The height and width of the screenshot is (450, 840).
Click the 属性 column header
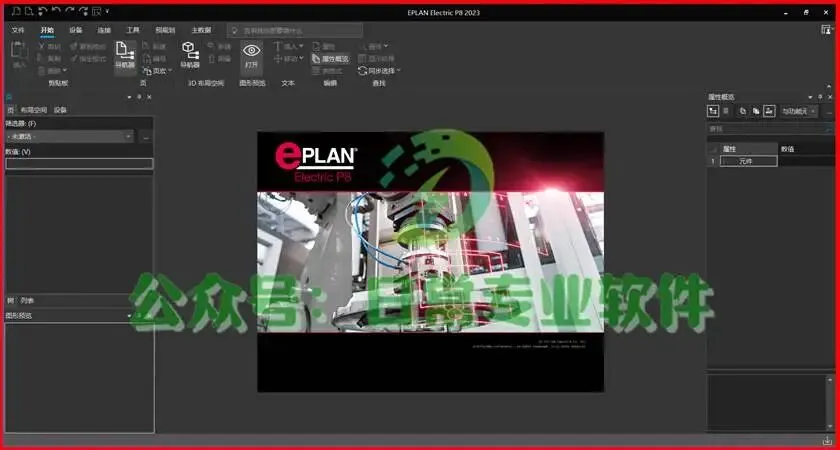tap(748, 149)
